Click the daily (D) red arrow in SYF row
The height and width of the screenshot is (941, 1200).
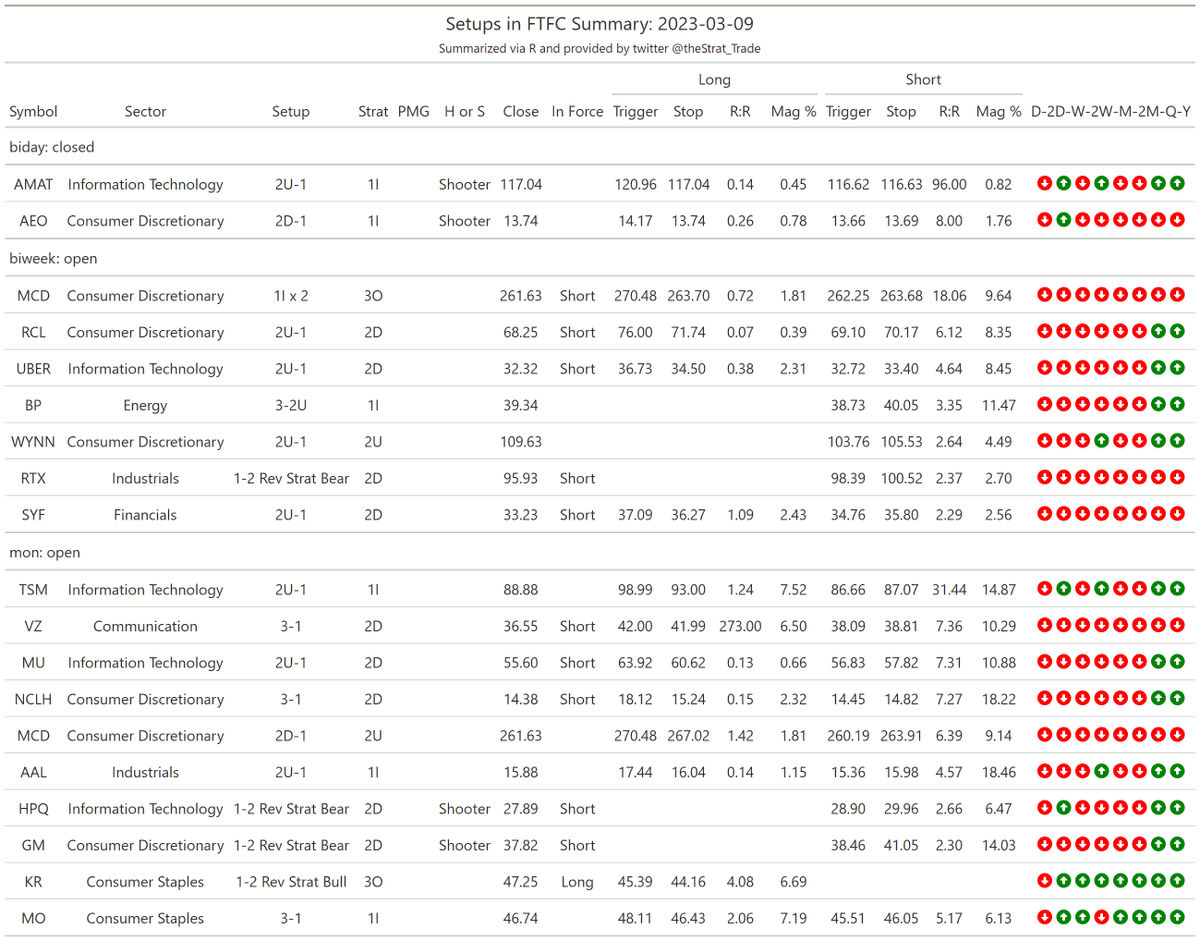point(1044,514)
